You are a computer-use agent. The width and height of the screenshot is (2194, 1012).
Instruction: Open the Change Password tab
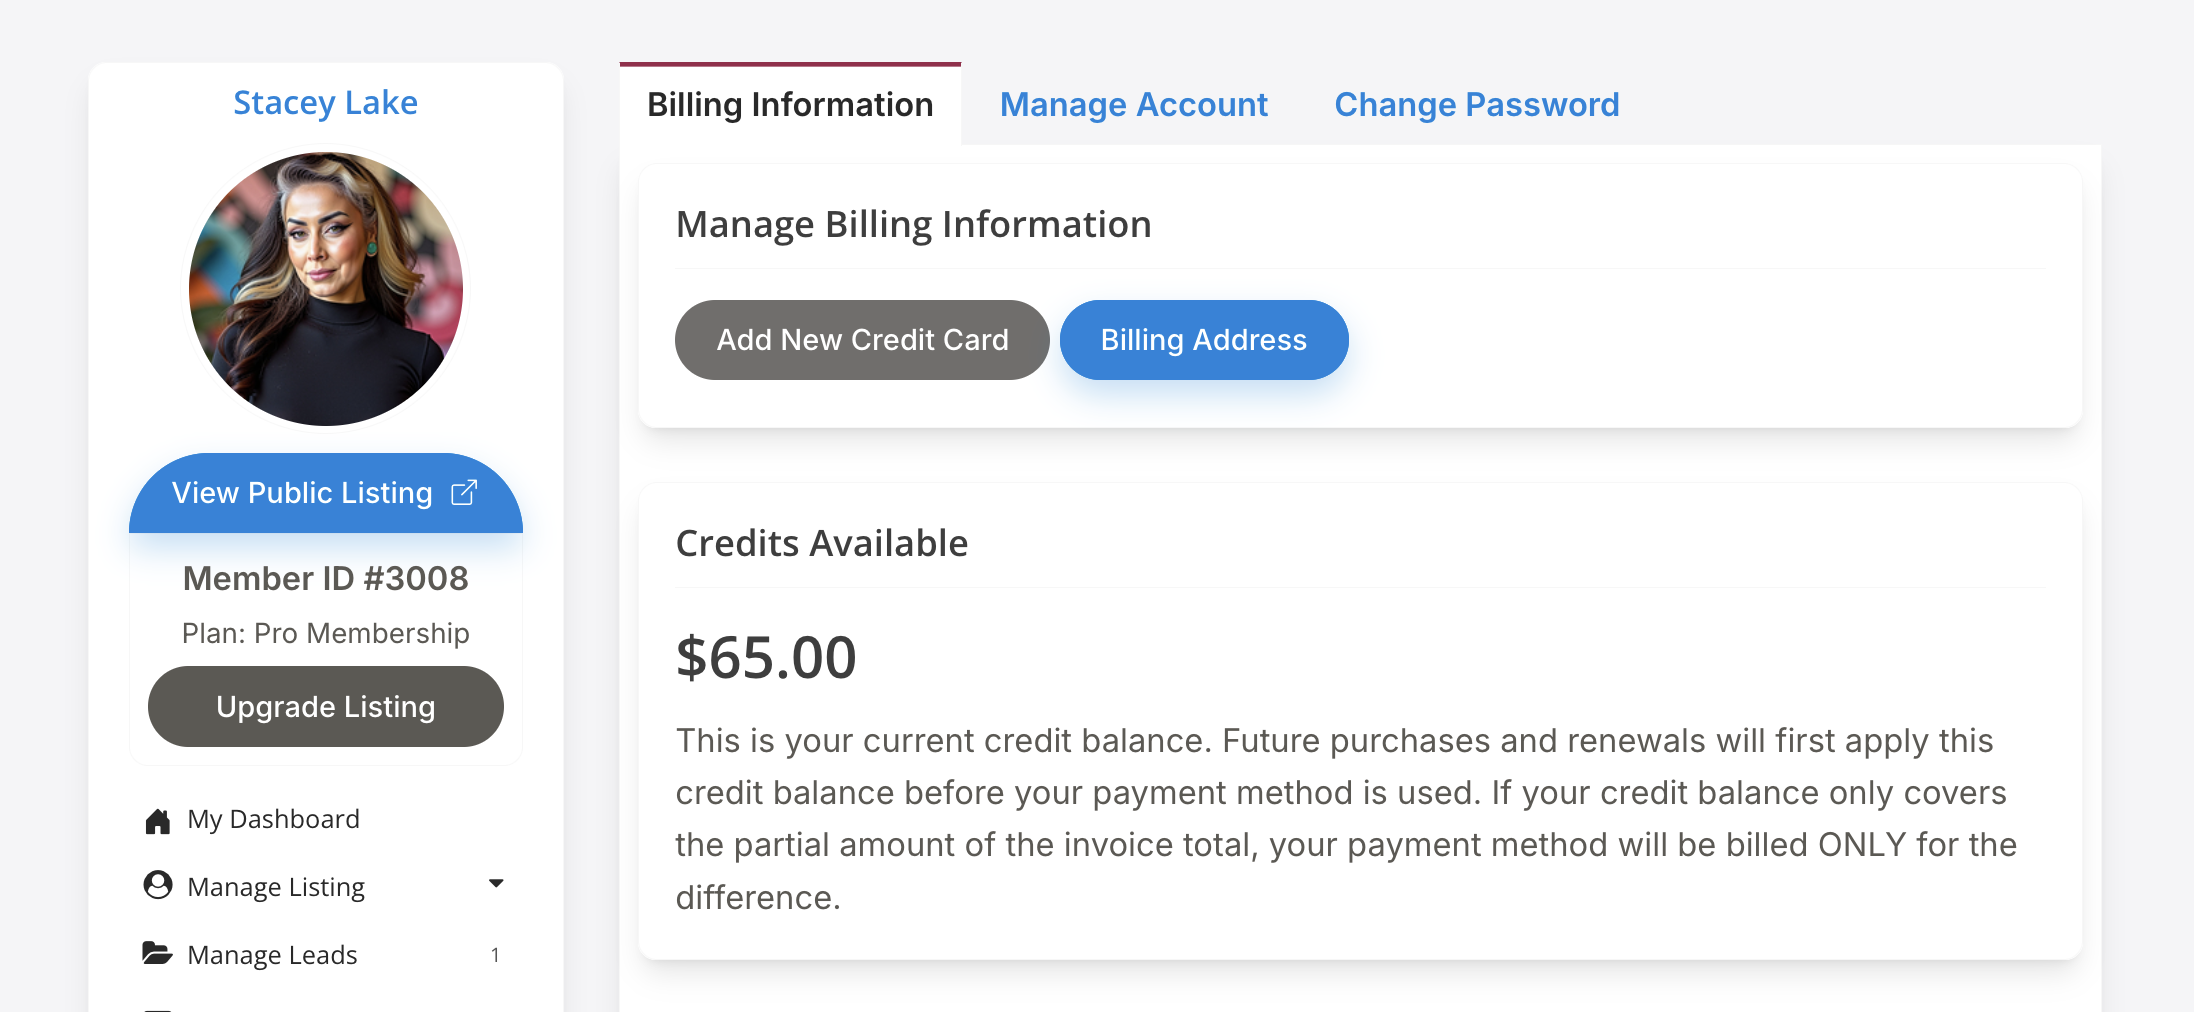tap(1476, 105)
